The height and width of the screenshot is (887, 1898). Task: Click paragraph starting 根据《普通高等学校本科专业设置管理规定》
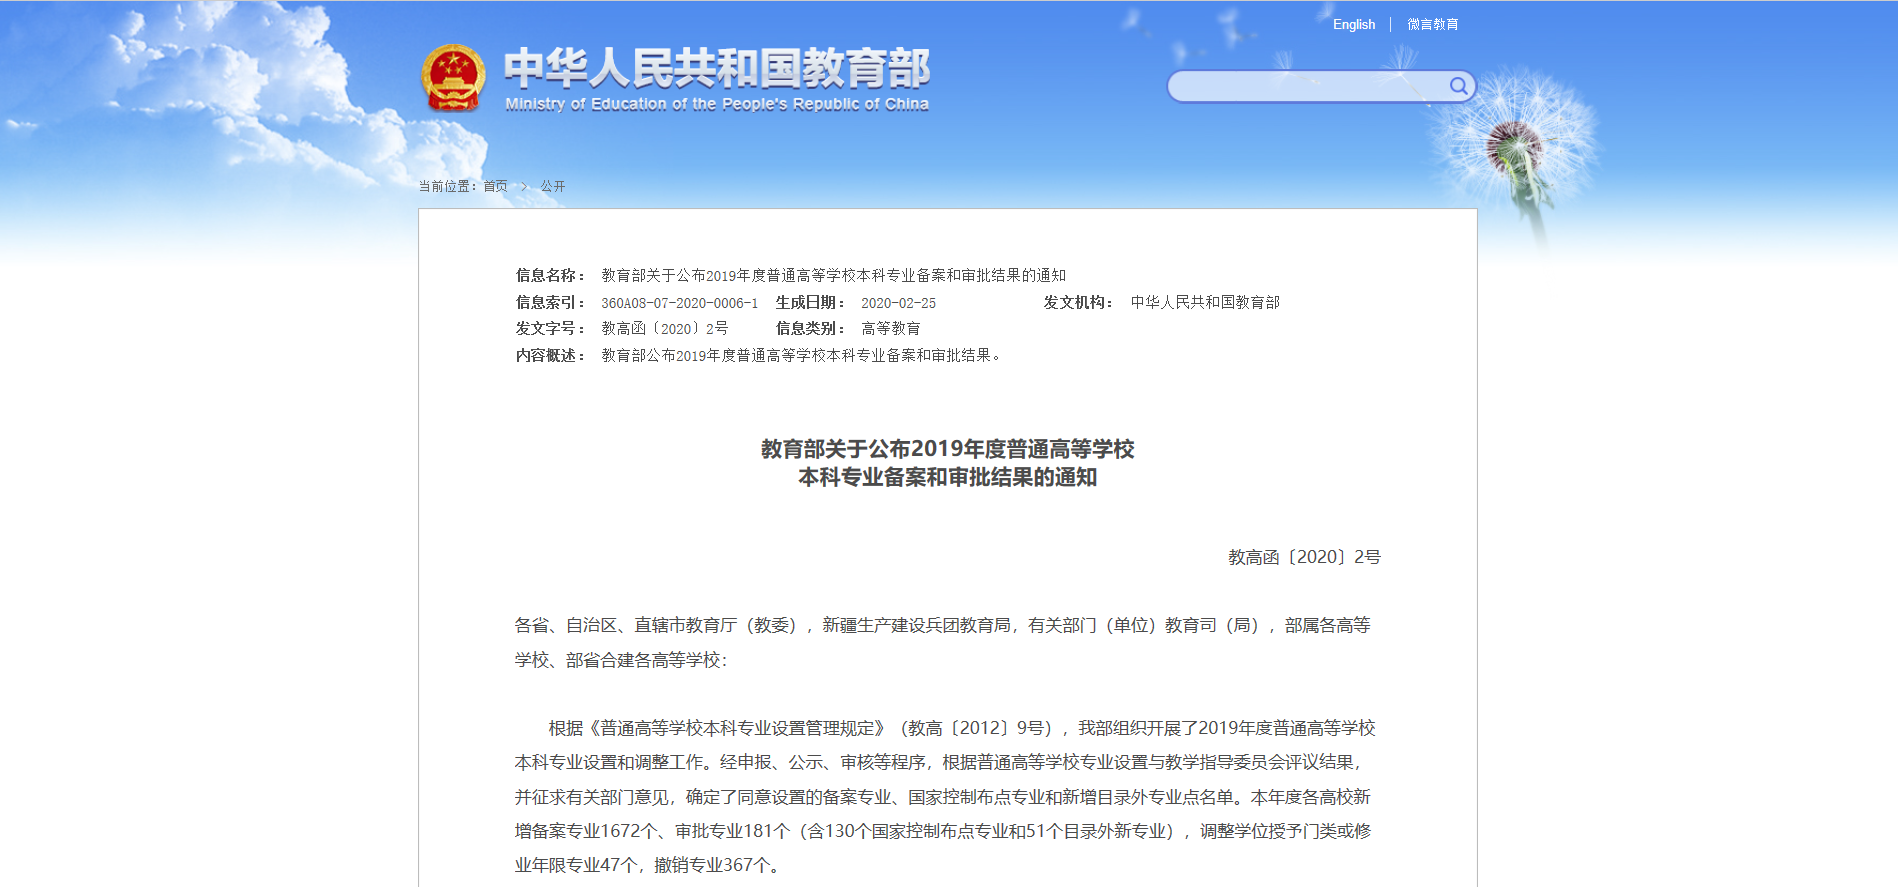[x=945, y=796]
